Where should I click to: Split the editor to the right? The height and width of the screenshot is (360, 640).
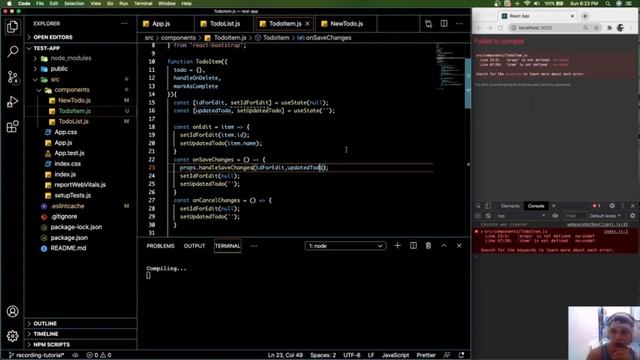coord(444,24)
